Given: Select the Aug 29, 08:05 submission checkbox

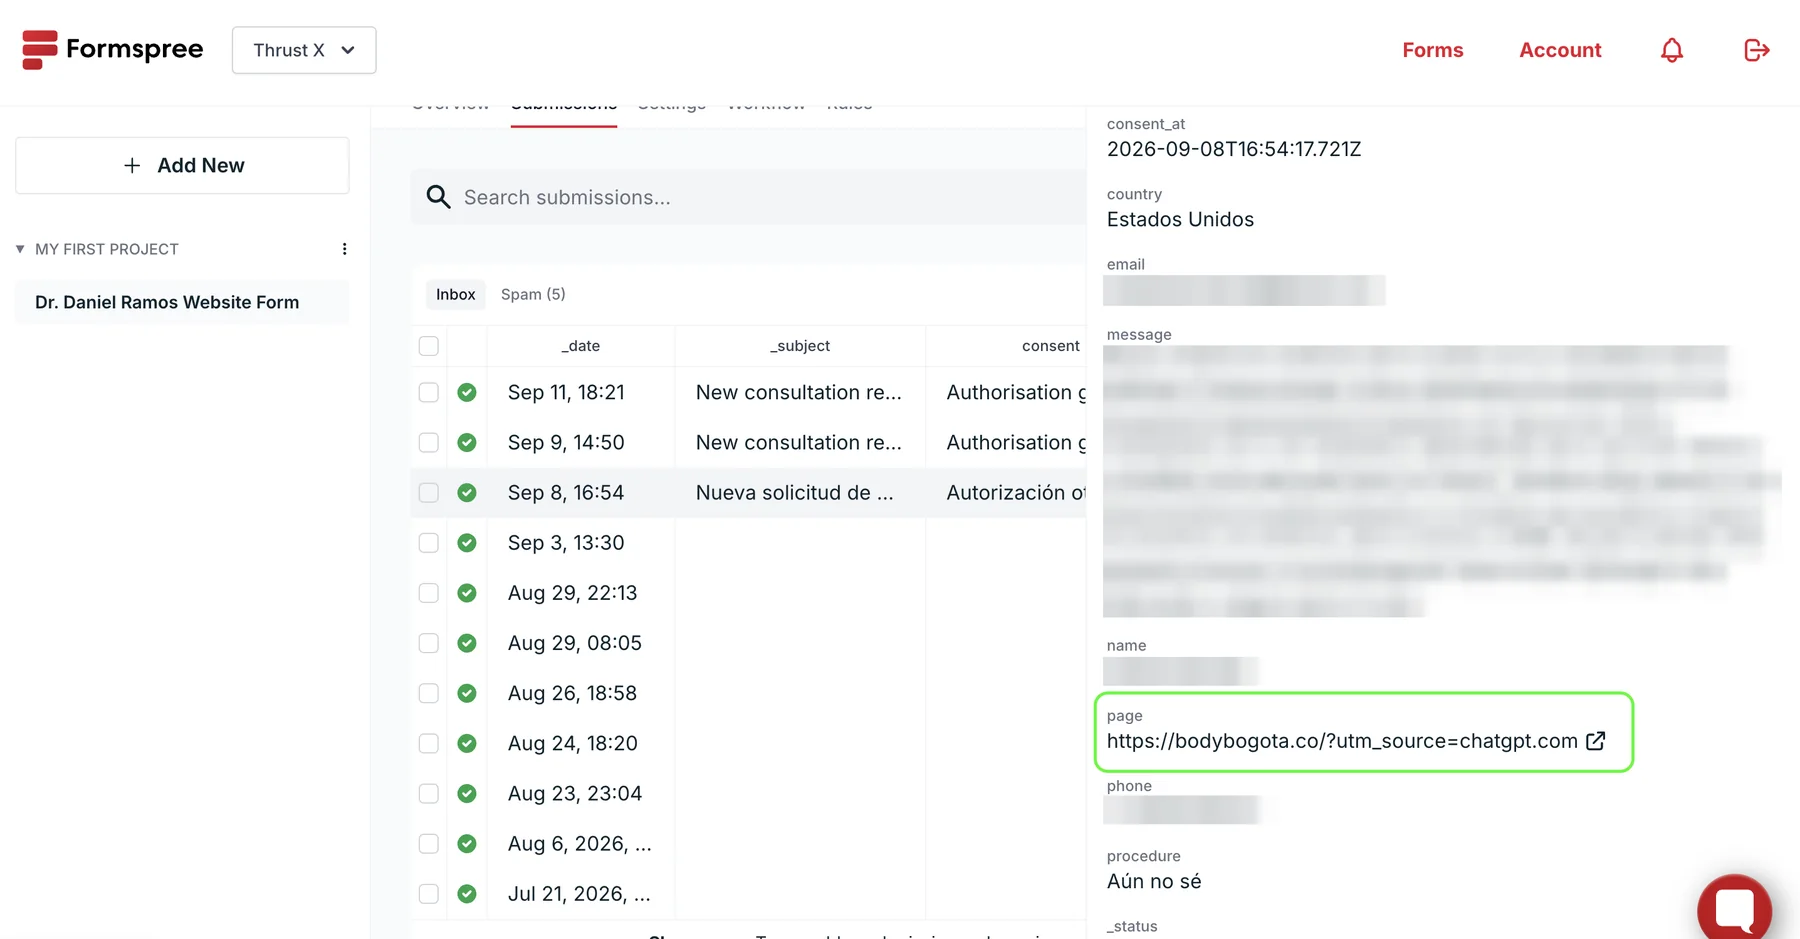Looking at the screenshot, I should click(429, 643).
